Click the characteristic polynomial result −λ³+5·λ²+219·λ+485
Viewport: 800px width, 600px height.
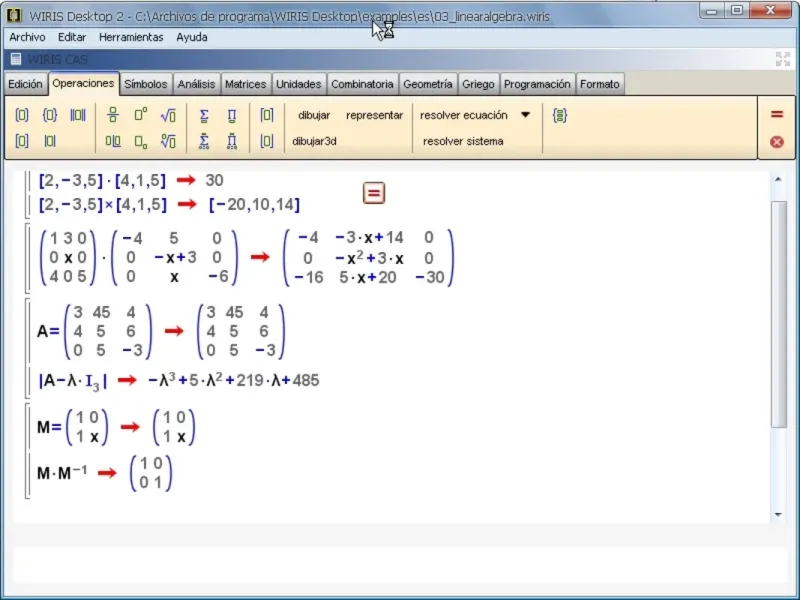[x=234, y=380]
